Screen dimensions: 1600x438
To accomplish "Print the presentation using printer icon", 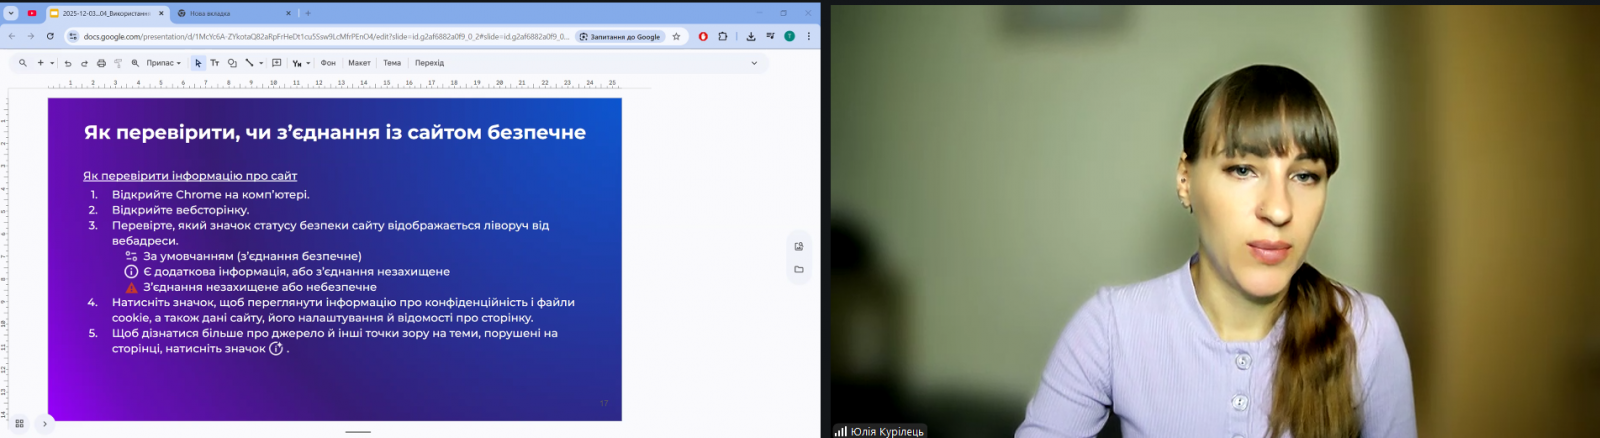I will tap(101, 63).
